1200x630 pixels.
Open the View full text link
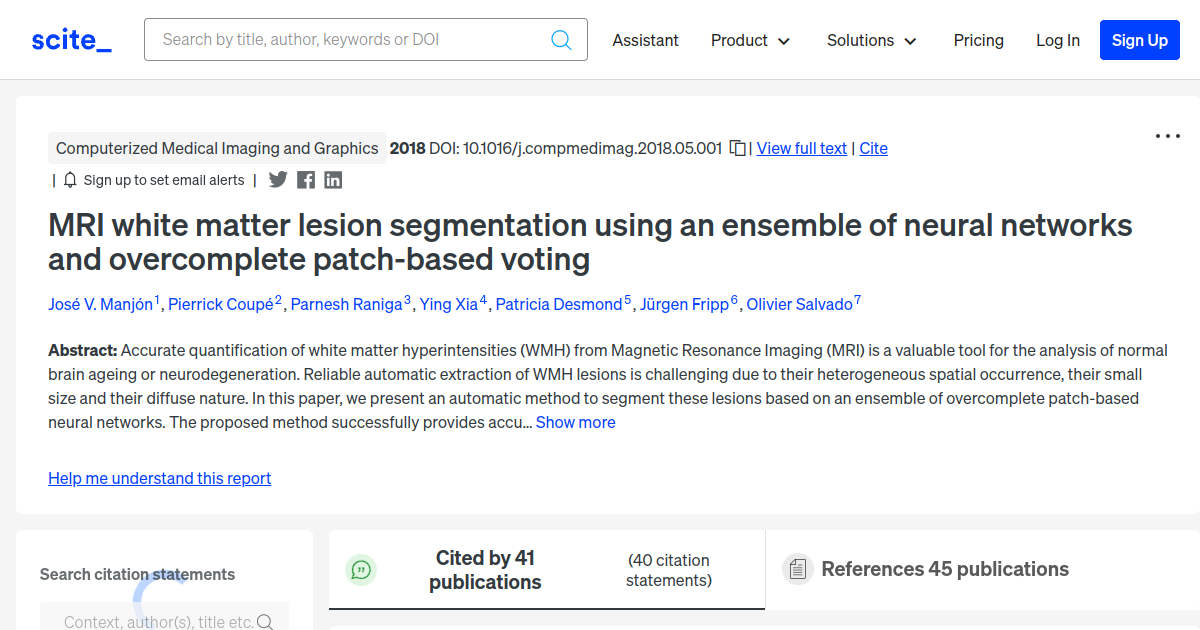(x=802, y=148)
